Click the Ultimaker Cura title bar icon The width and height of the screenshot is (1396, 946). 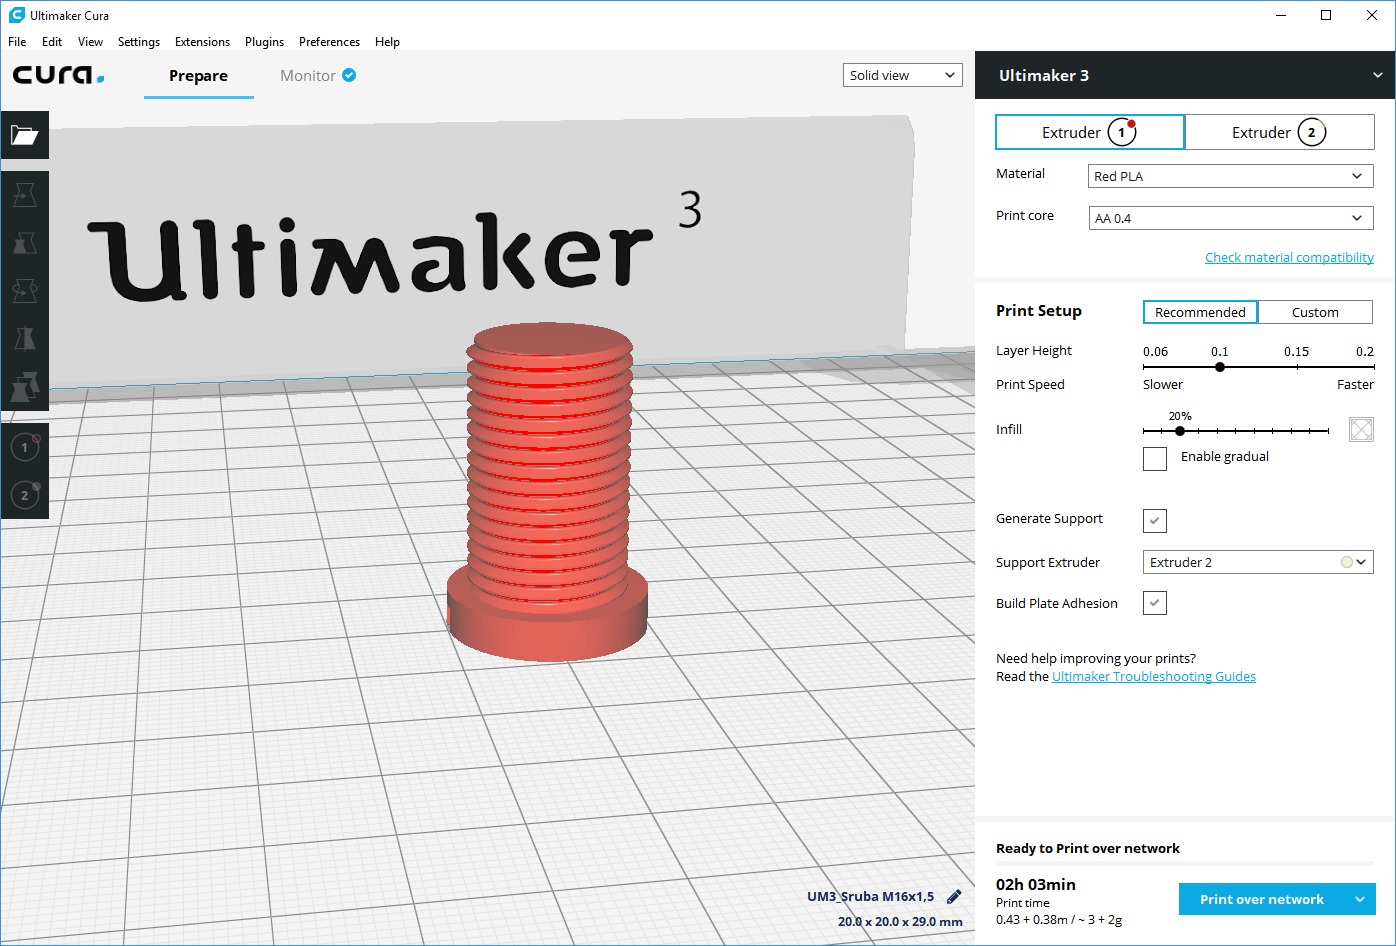tap(16, 15)
